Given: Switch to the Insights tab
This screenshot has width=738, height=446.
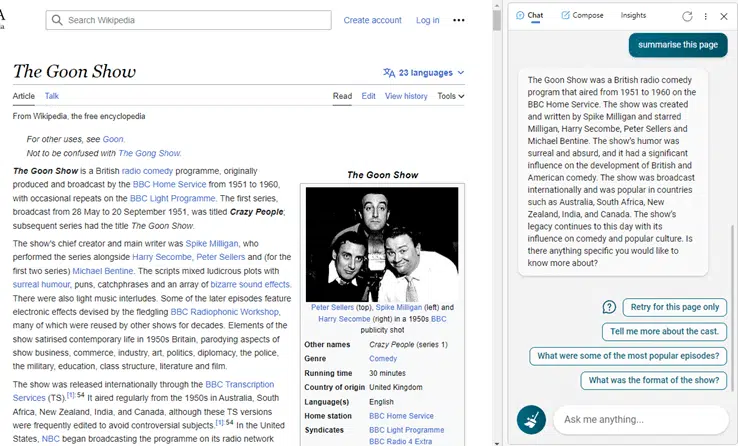Looking at the screenshot, I should (633, 16).
